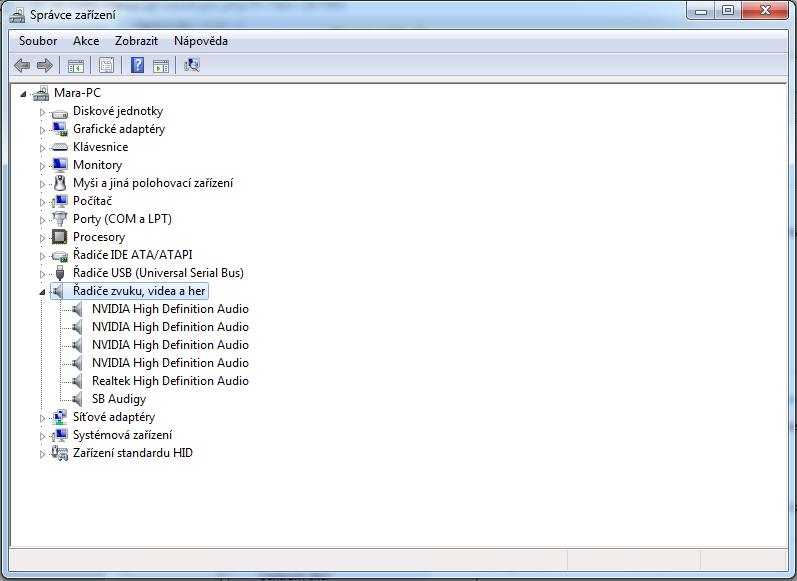Open the Nápověda menu
Screen dimensions: 797x581
[201, 41]
